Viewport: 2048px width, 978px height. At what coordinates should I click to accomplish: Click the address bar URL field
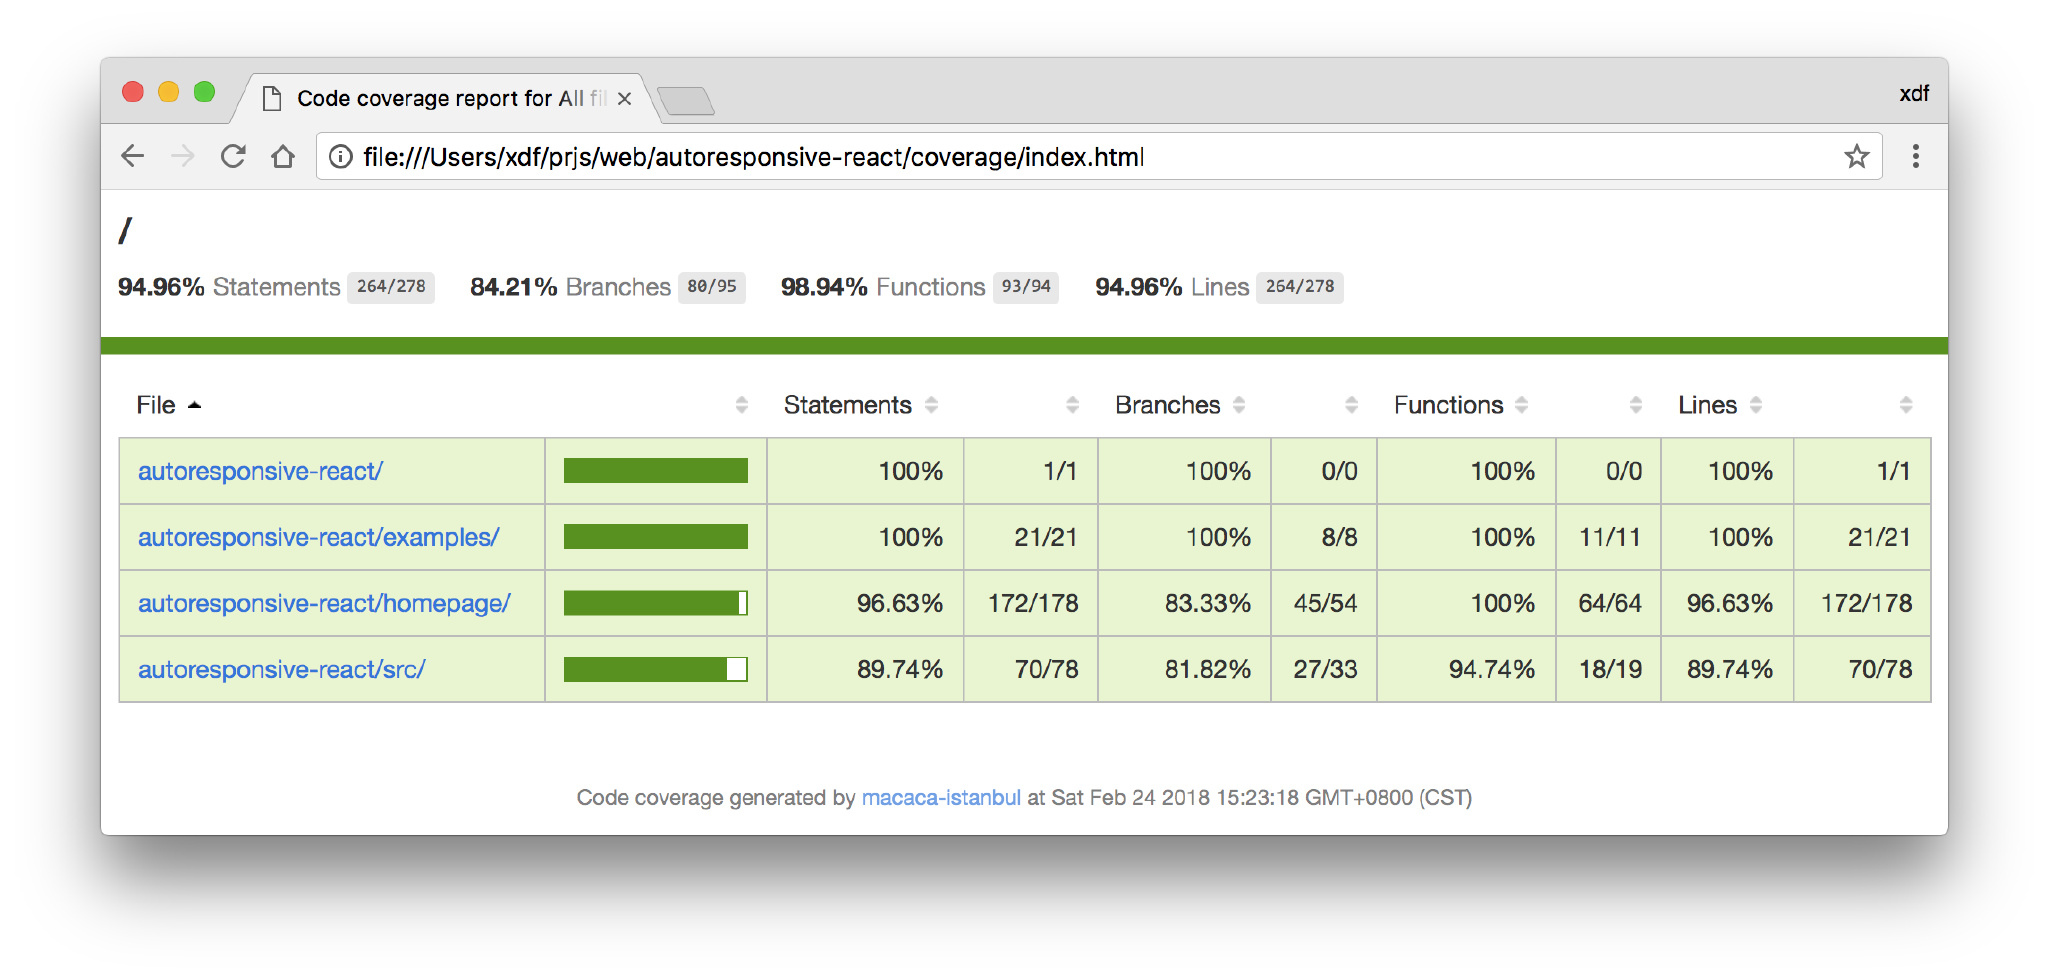pyautogui.click(x=1000, y=157)
